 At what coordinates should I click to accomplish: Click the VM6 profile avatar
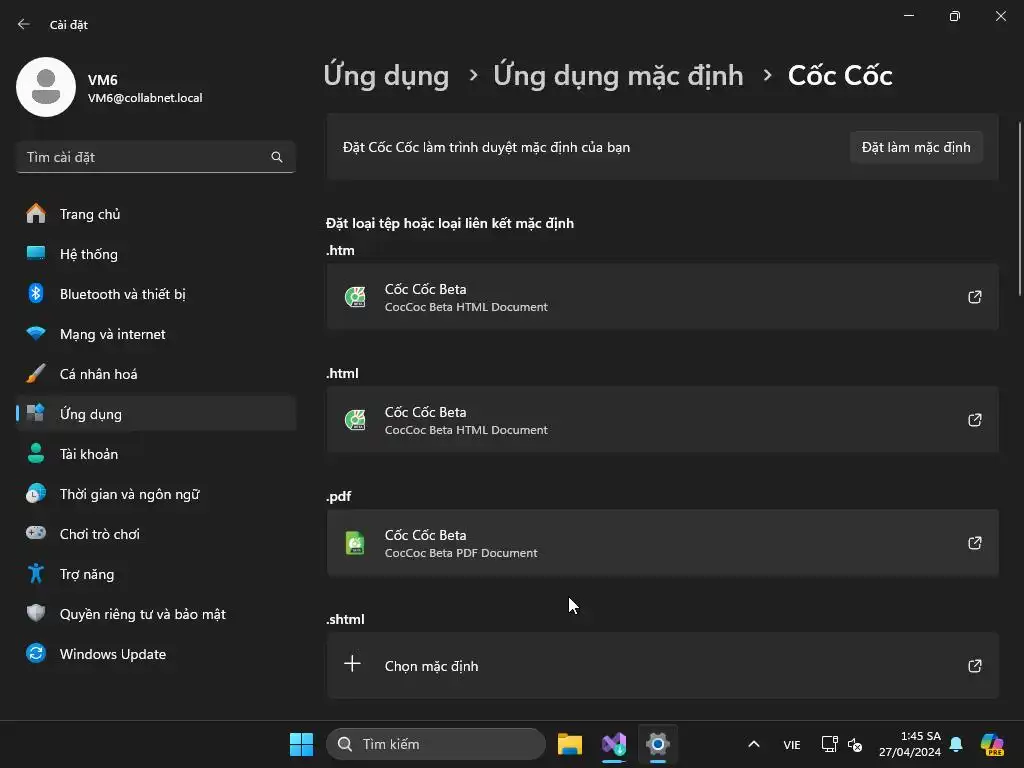click(x=46, y=88)
